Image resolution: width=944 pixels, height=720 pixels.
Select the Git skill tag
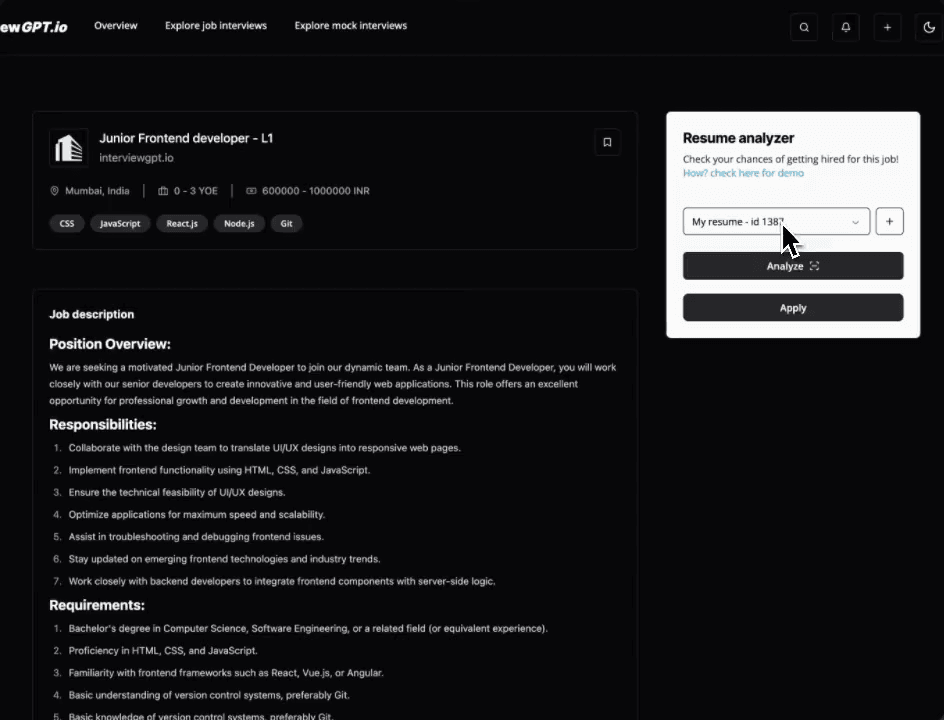[286, 224]
